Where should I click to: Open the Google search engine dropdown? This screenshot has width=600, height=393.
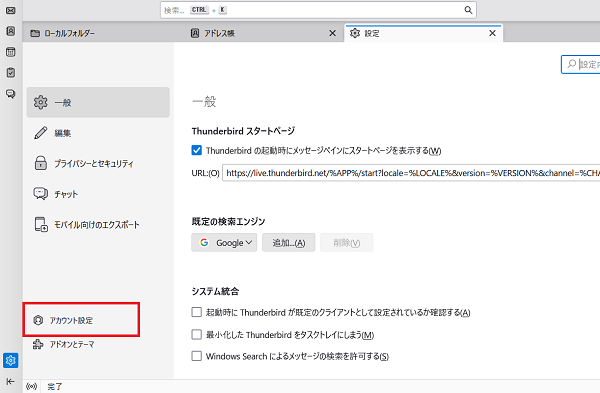pos(224,243)
